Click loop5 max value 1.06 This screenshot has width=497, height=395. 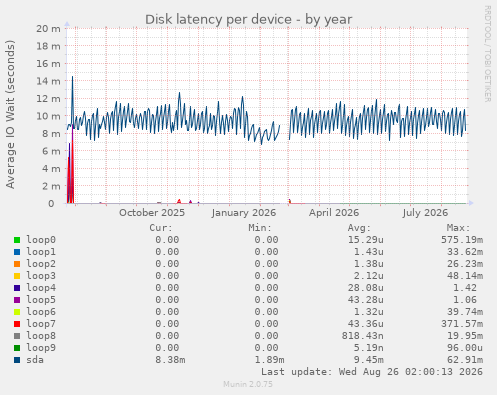pos(465,300)
